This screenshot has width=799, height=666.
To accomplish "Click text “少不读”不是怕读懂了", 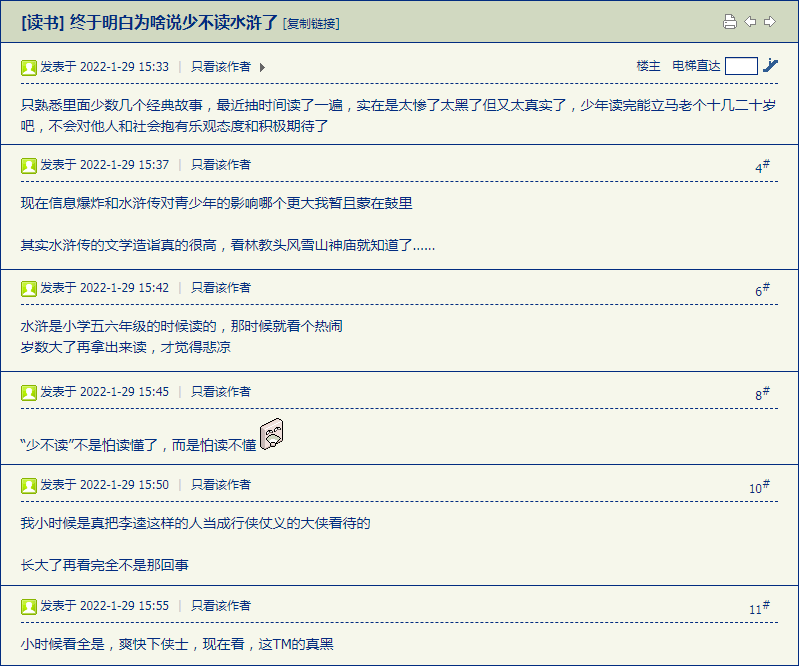I will [x=89, y=445].
